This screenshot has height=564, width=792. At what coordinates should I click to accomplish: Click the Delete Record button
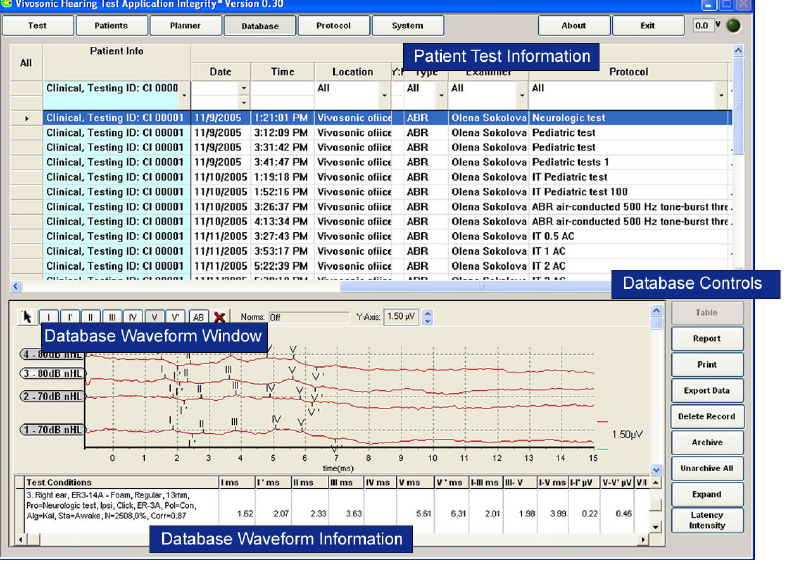[x=707, y=416]
